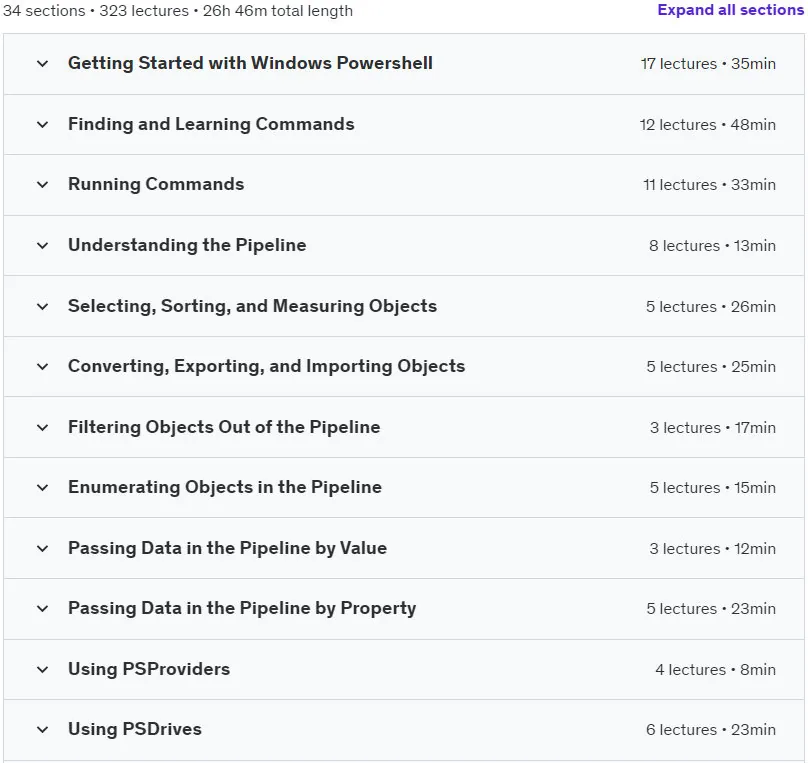Select the Finding and Learning Commands title

[211, 124]
